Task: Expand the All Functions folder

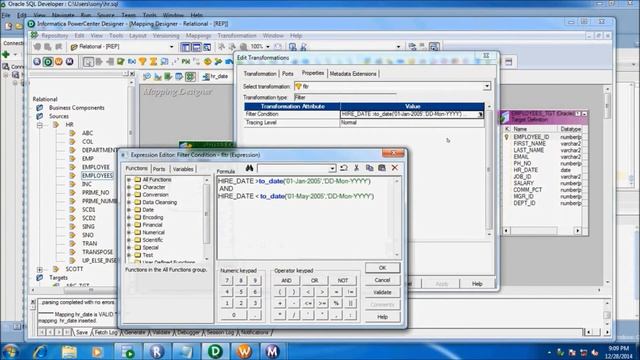Action: pyautogui.click(x=129, y=180)
